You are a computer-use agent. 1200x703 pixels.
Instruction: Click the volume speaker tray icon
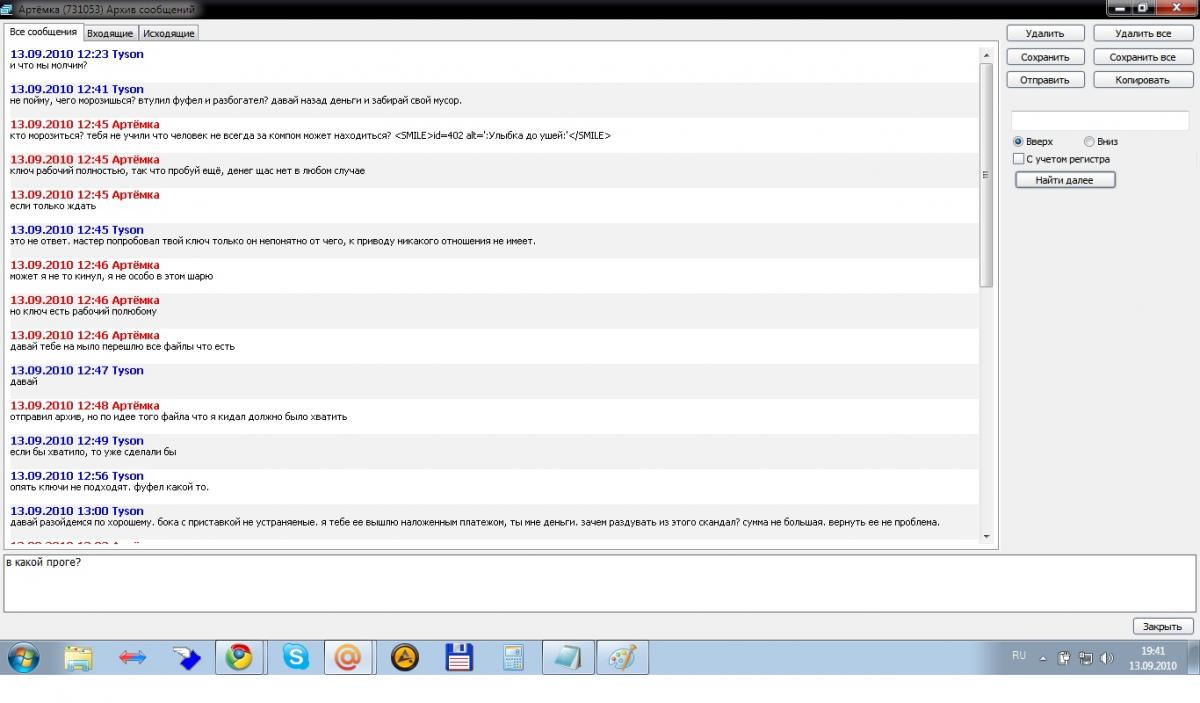(x=1107, y=658)
